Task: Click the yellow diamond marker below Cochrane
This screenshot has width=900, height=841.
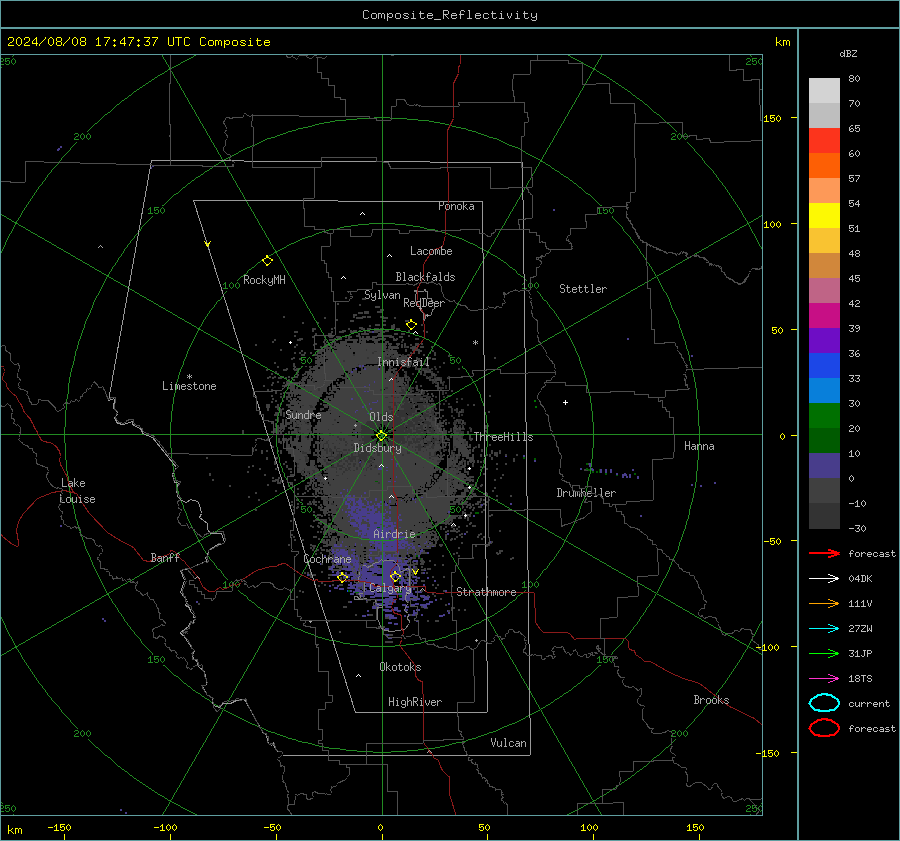Action: click(342, 577)
